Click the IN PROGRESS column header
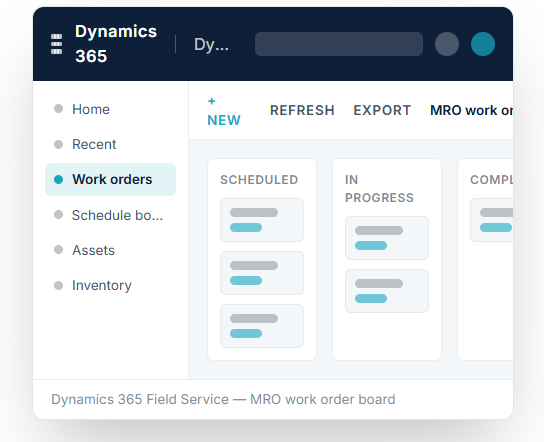 click(379, 189)
